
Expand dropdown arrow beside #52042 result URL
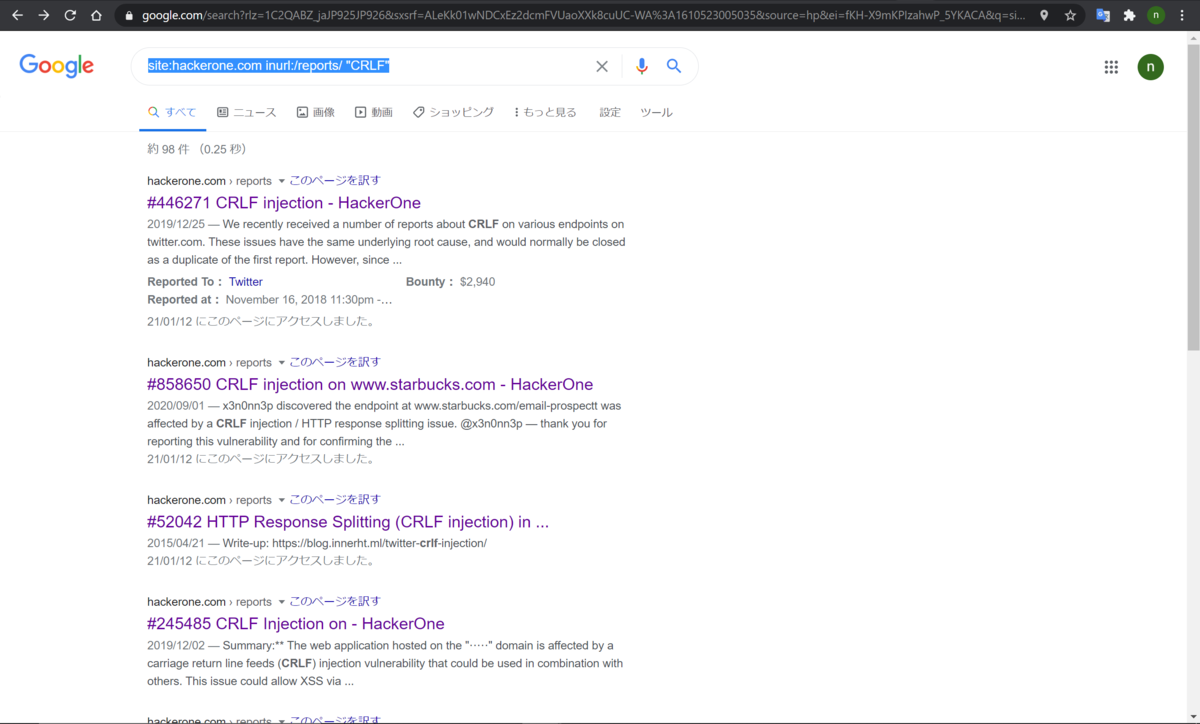(281, 500)
